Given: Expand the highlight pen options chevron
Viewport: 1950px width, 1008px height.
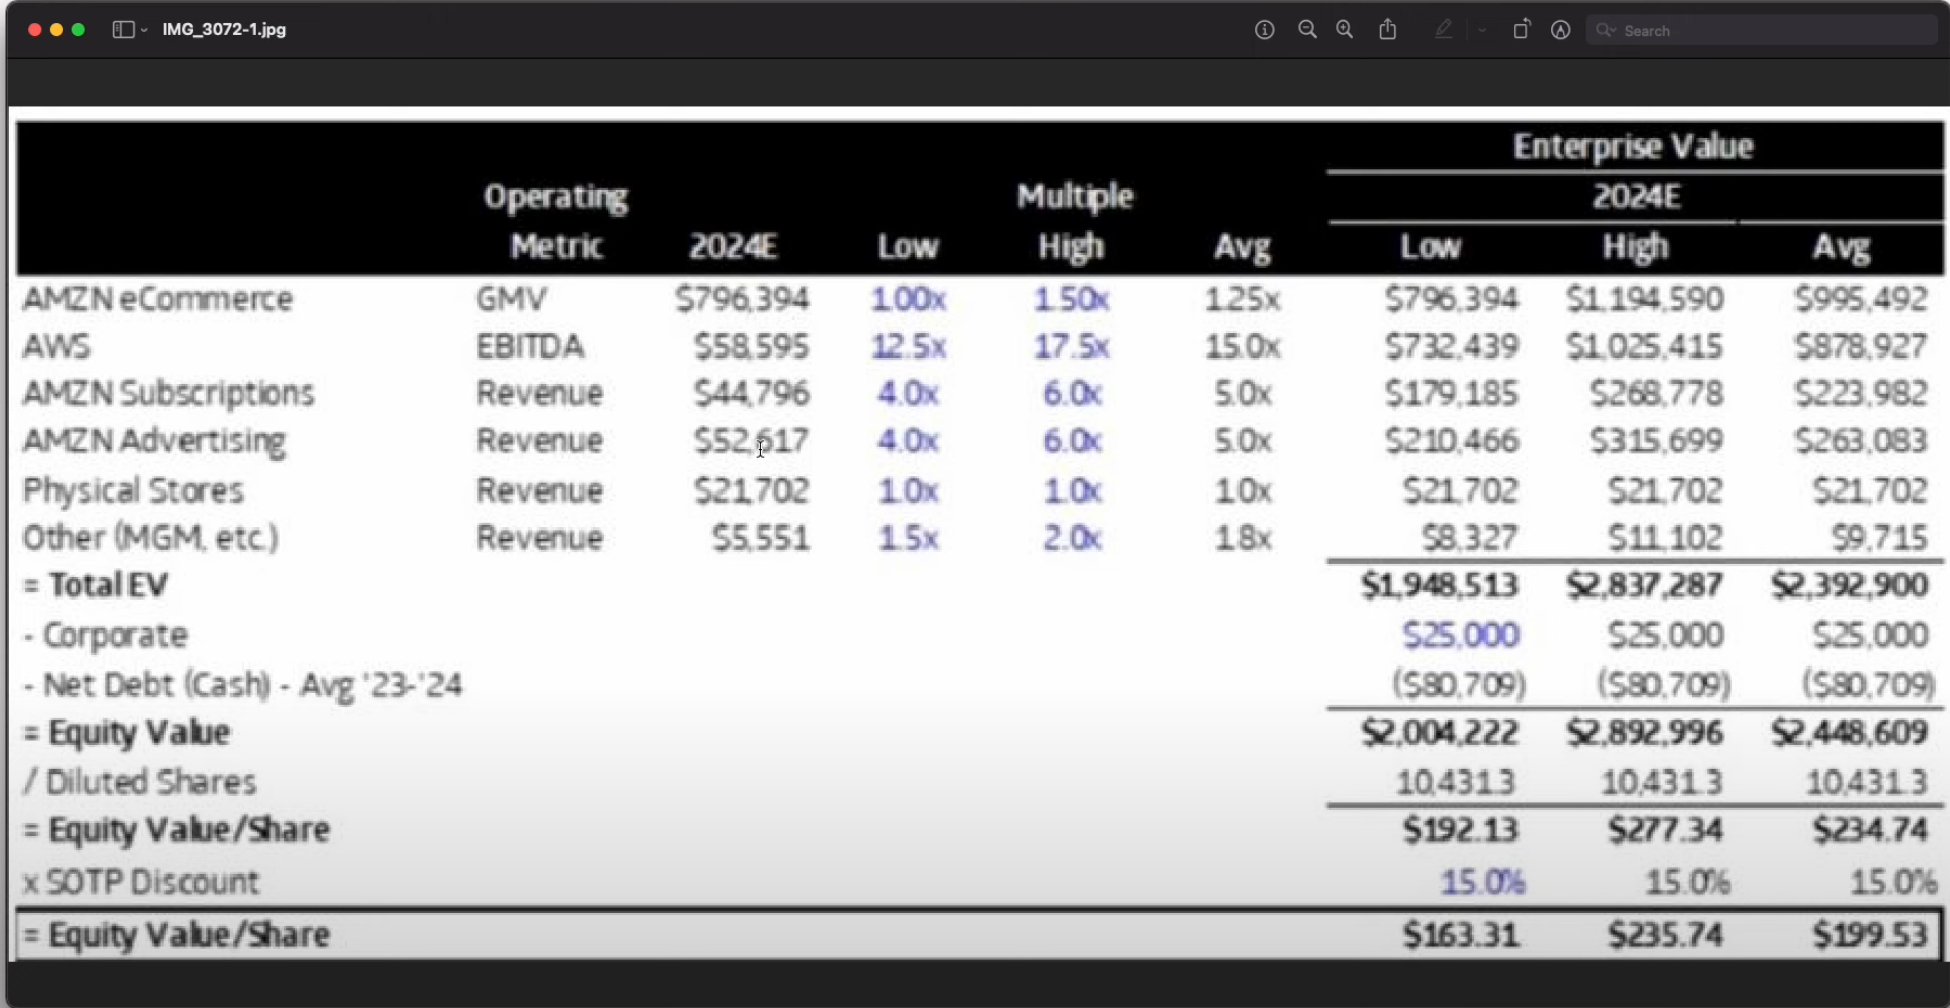Looking at the screenshot, I should pyautogui.click(x=1482, y=30).
